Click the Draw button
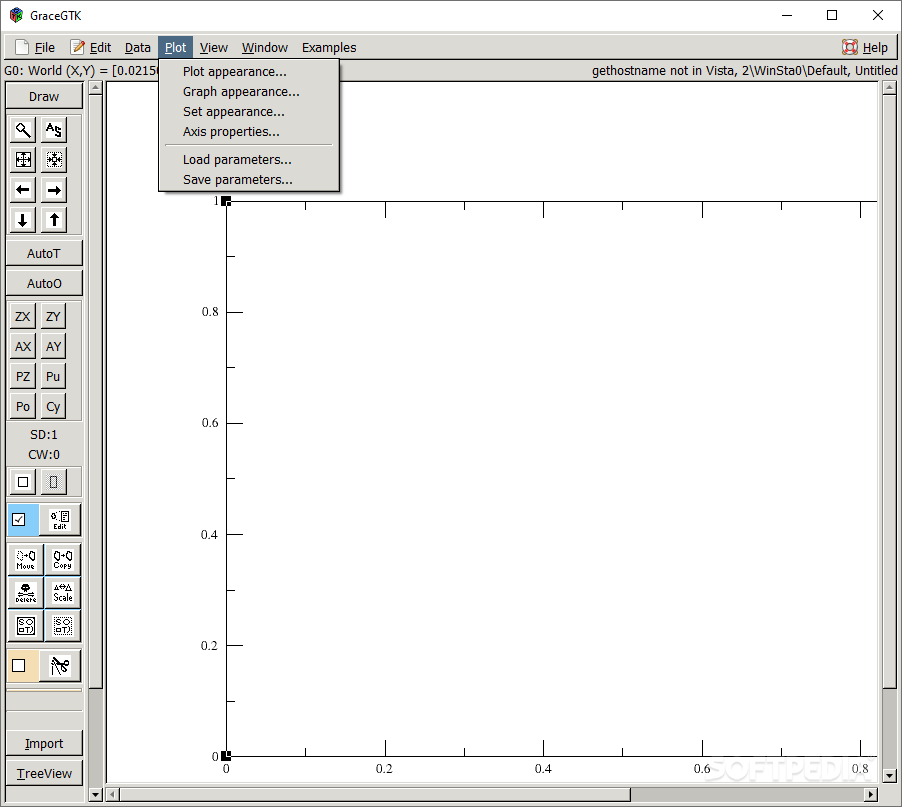Viewport: 902px width, 807px height. (44, 97)
